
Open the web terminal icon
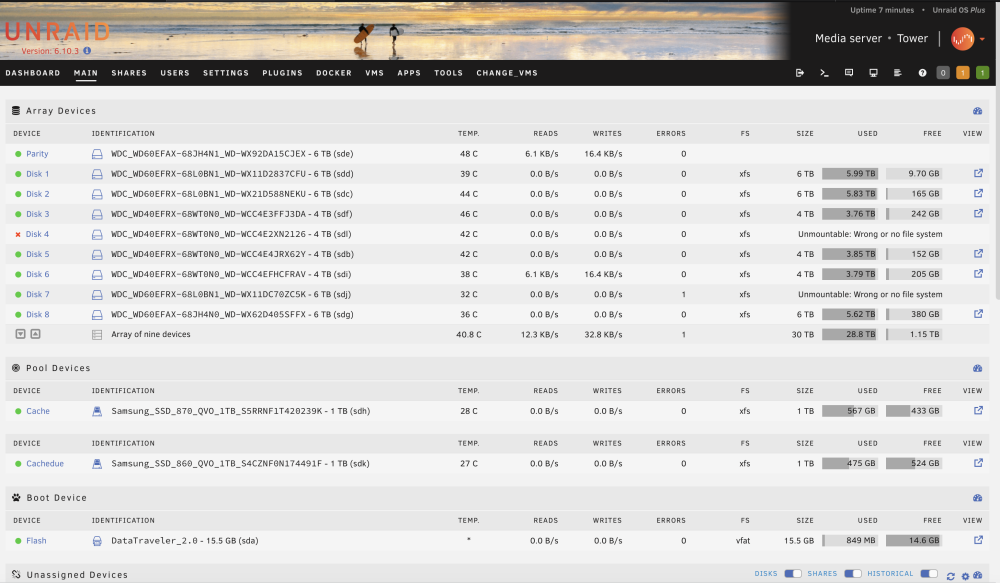(x=824, y=73)
